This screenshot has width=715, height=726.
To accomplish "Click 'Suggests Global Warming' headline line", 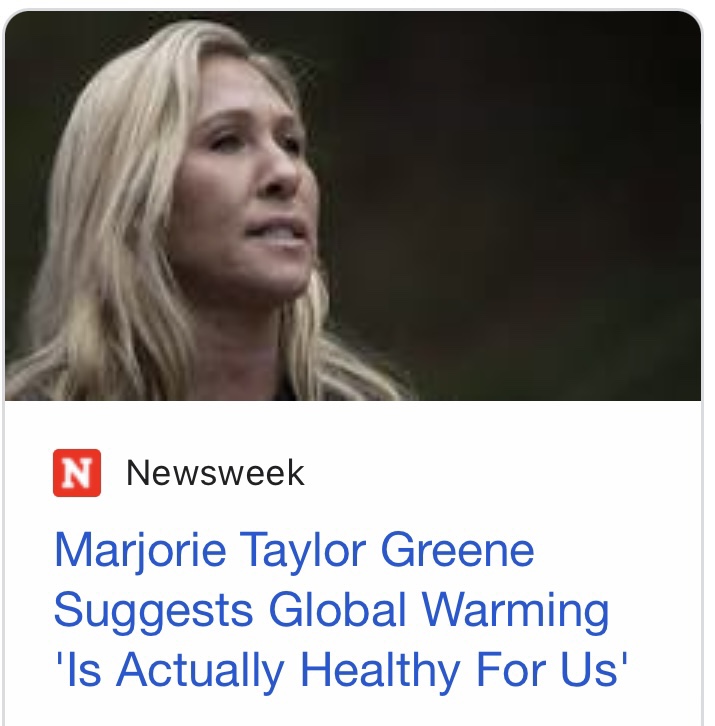I will tap(332, 610).
